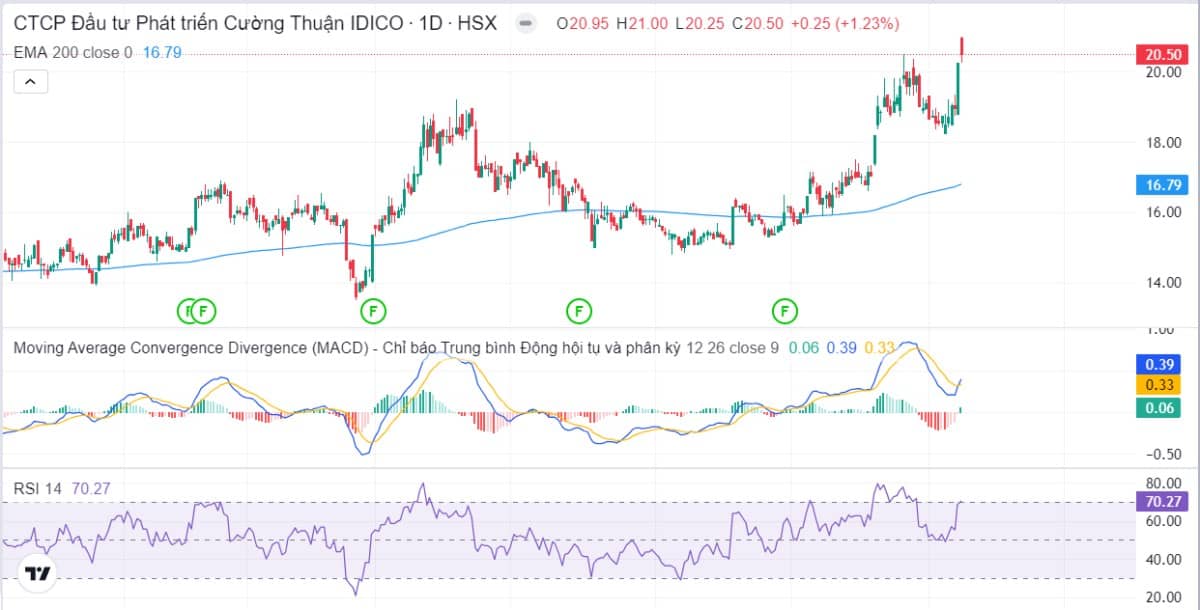Collapse the indicator legend with the chevron
Image resolution: width=1200 pixels, height=610 pixels.
point(30,82)
